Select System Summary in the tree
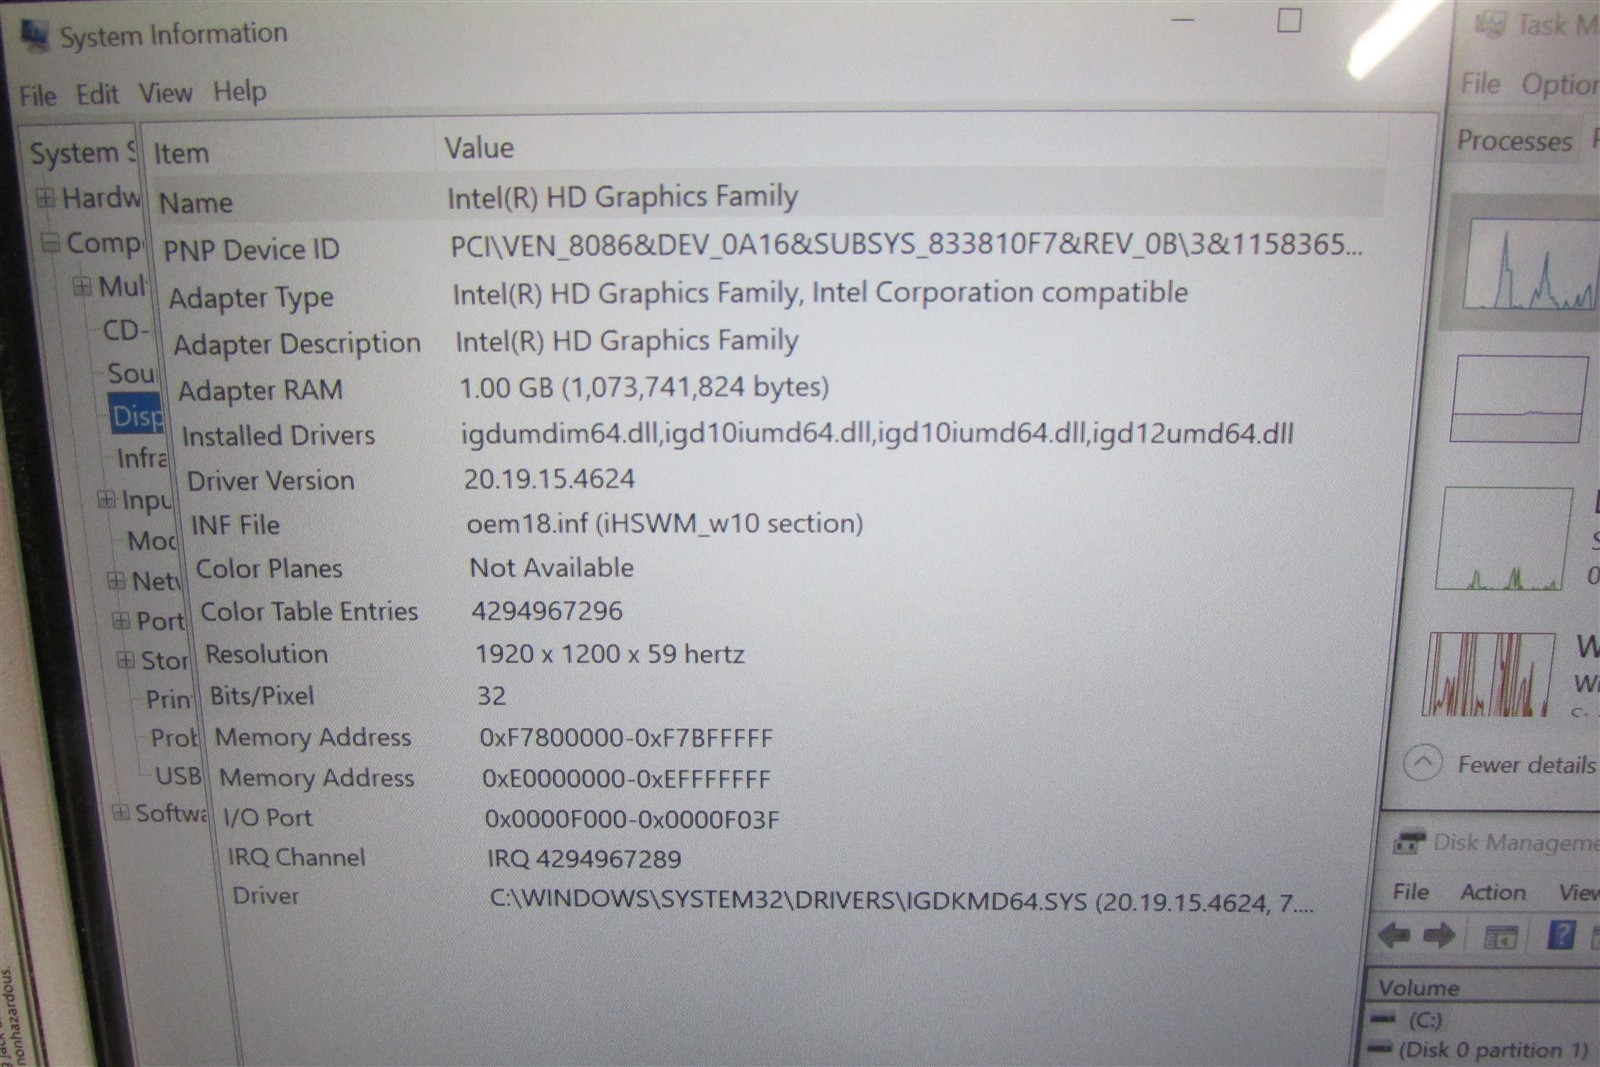 pyautogui.click(x=83, y=153)
